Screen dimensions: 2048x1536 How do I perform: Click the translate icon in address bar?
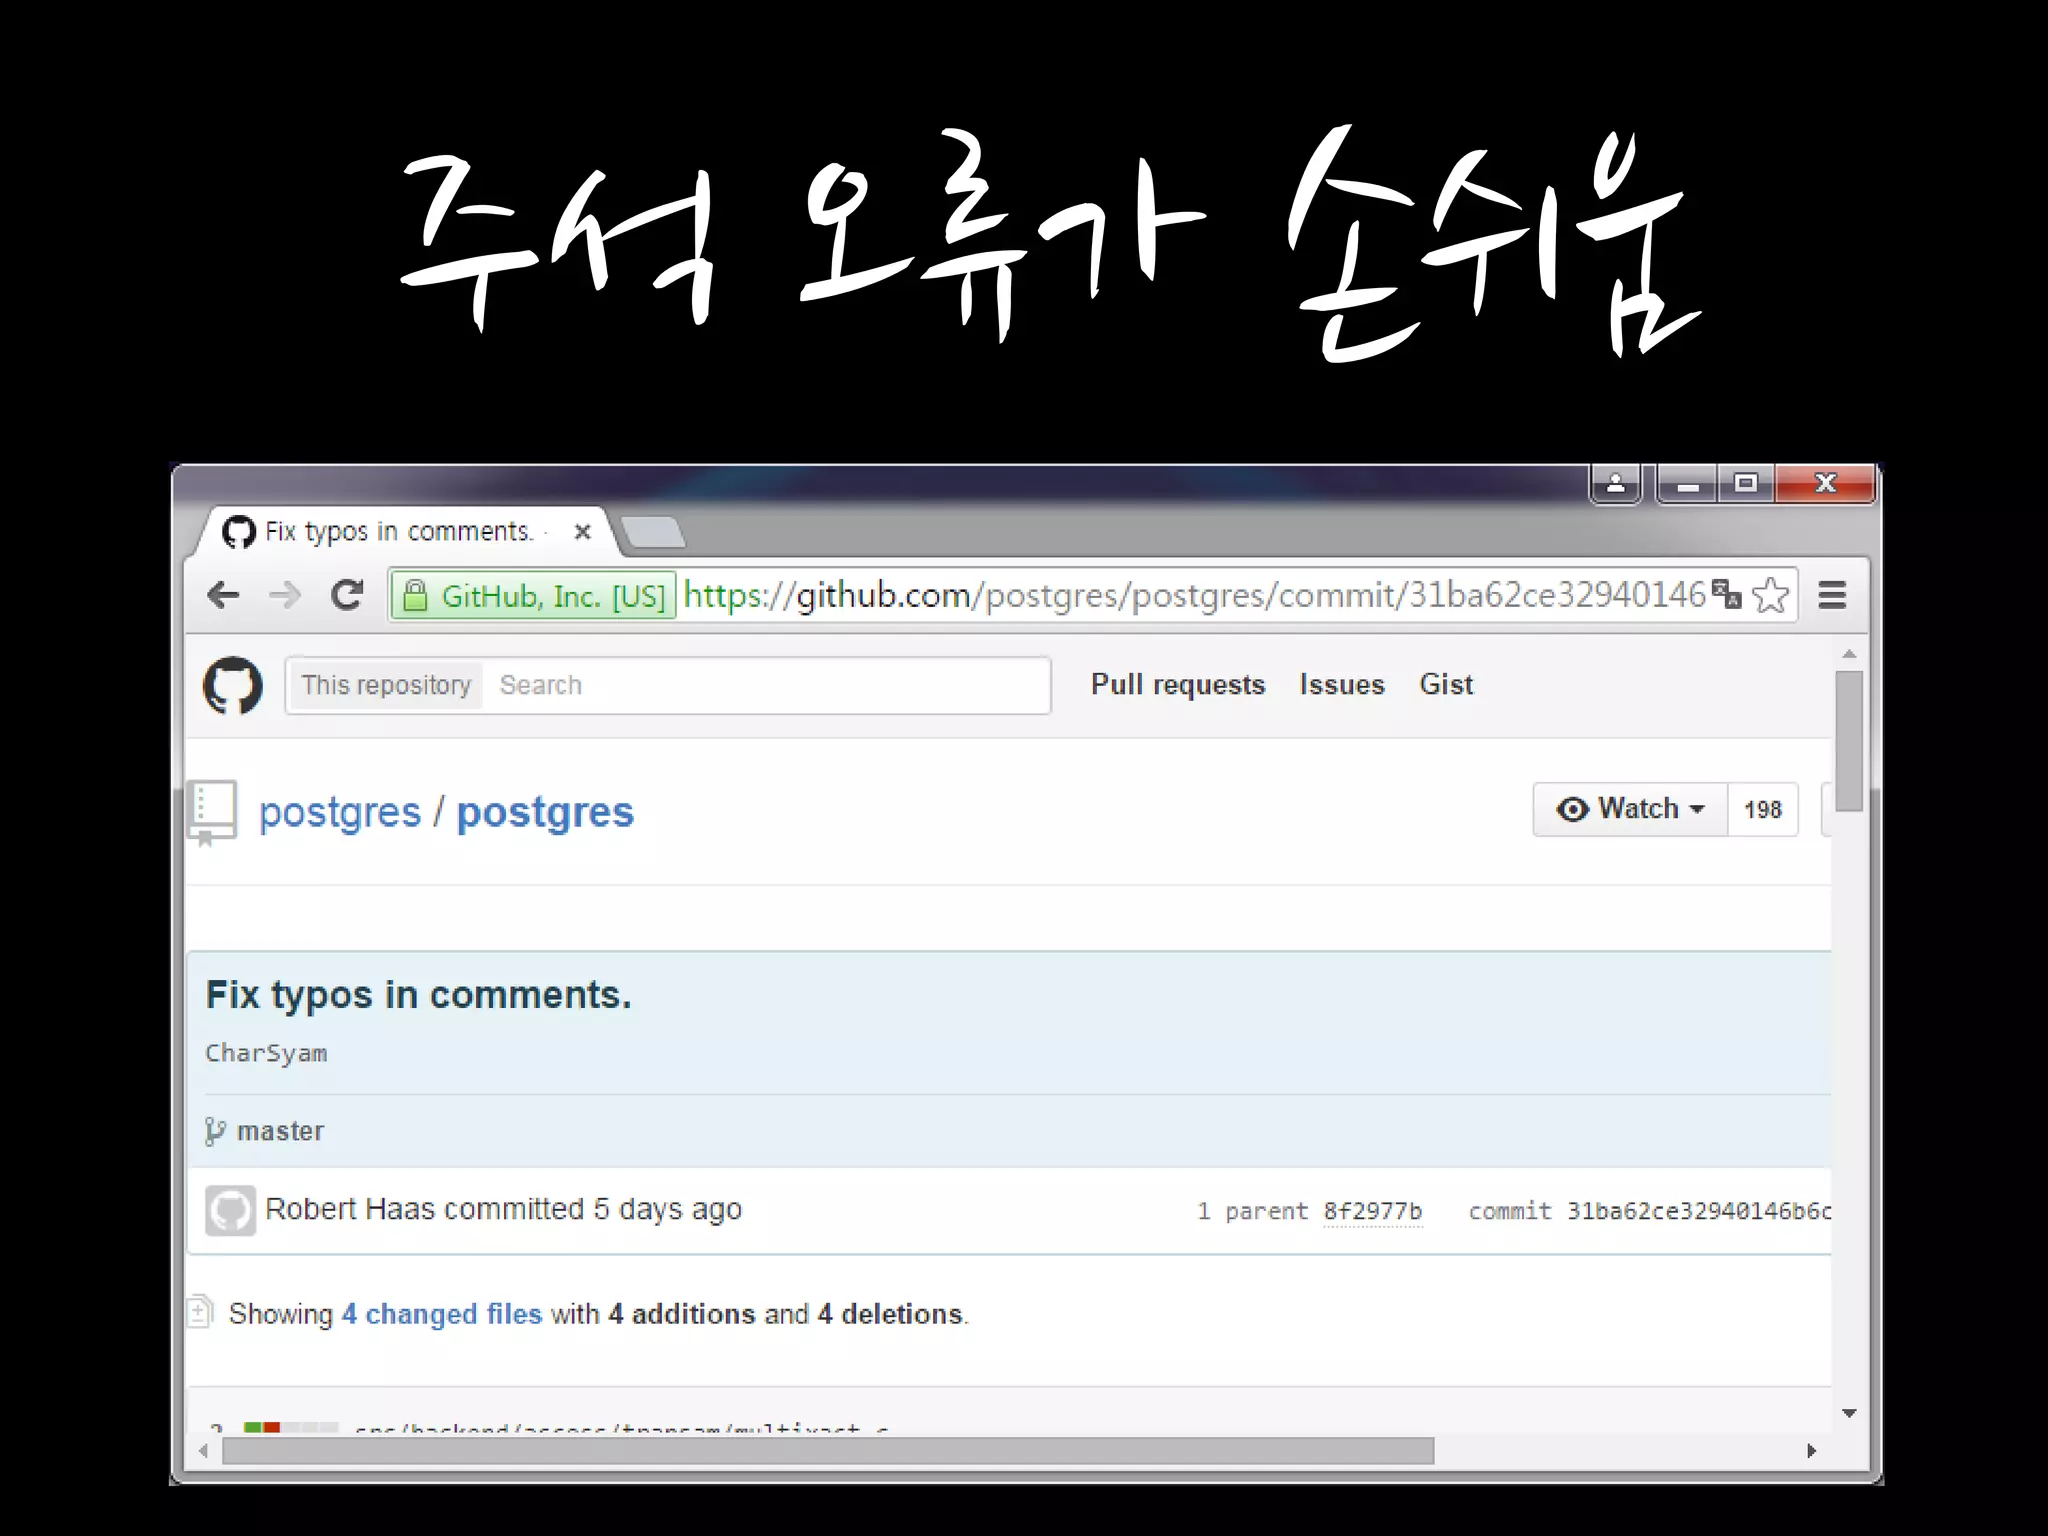(x=1726, y=594)
